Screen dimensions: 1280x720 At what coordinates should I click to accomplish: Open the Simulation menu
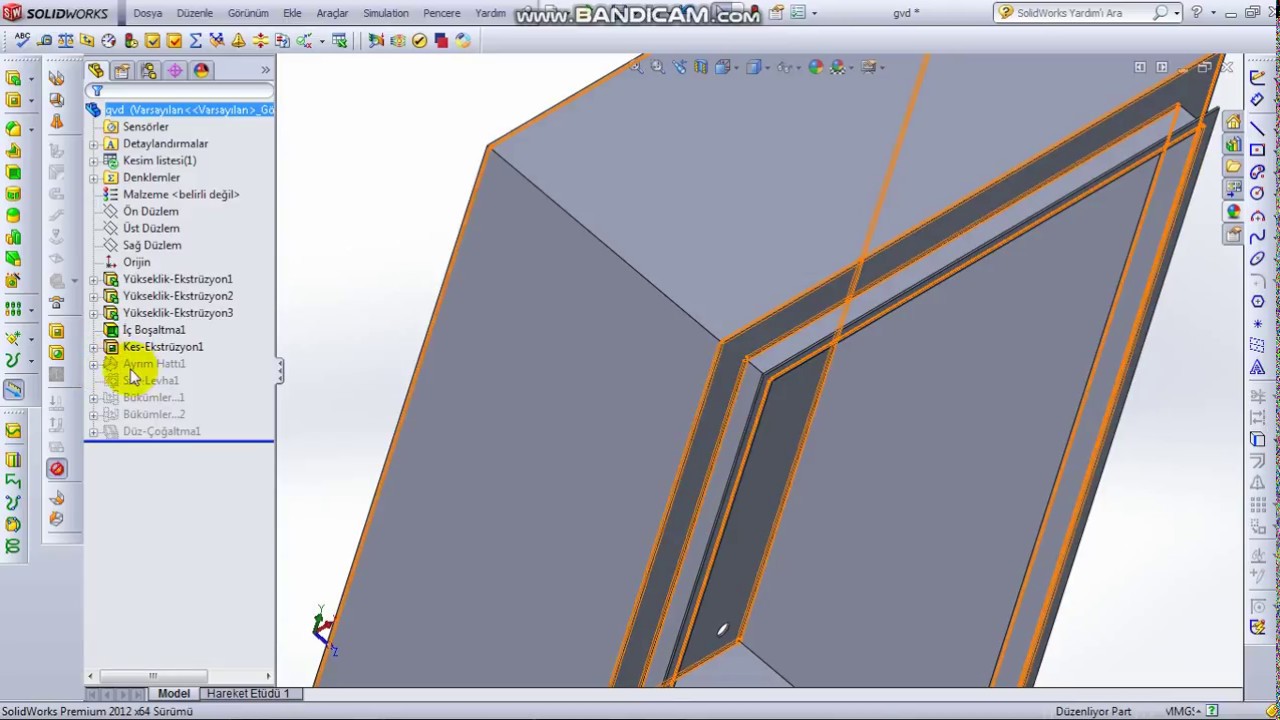(385, 13)
